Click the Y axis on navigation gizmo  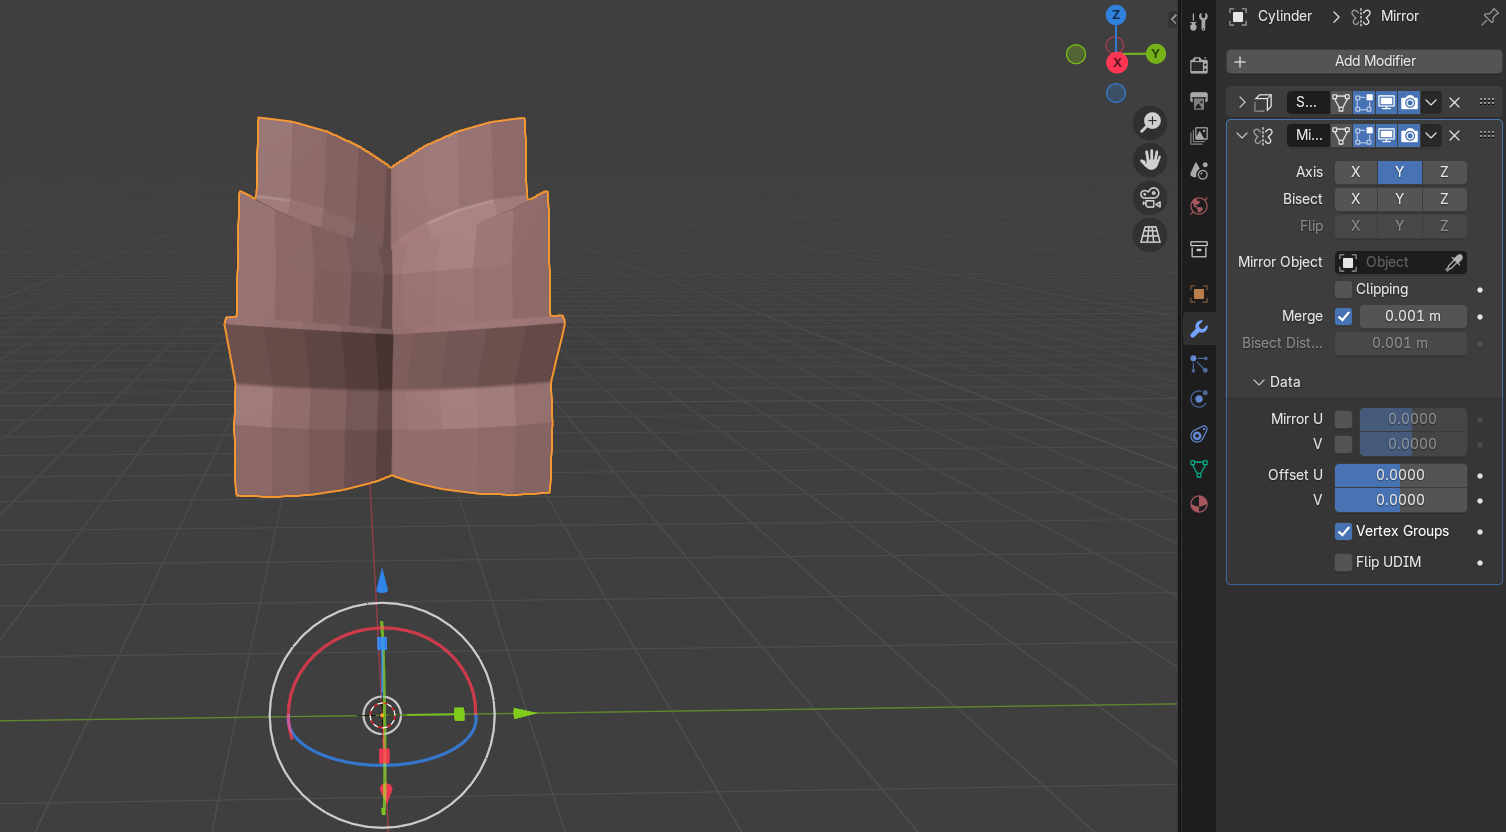click(x=1156, y=54)
